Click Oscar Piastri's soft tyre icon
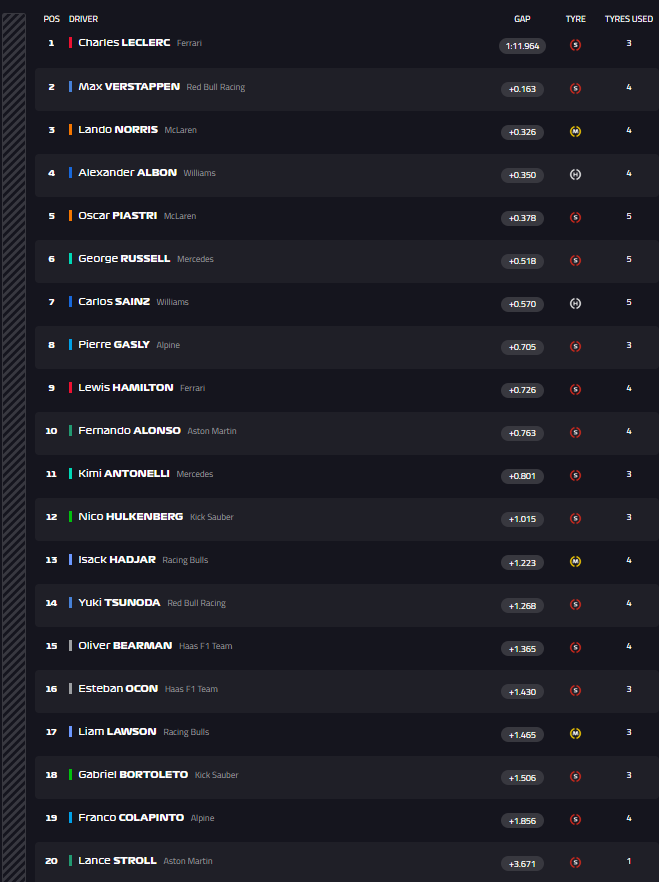The width and height of the screenshot is (659, 882). pyautogui.click(x=575, y=217)
